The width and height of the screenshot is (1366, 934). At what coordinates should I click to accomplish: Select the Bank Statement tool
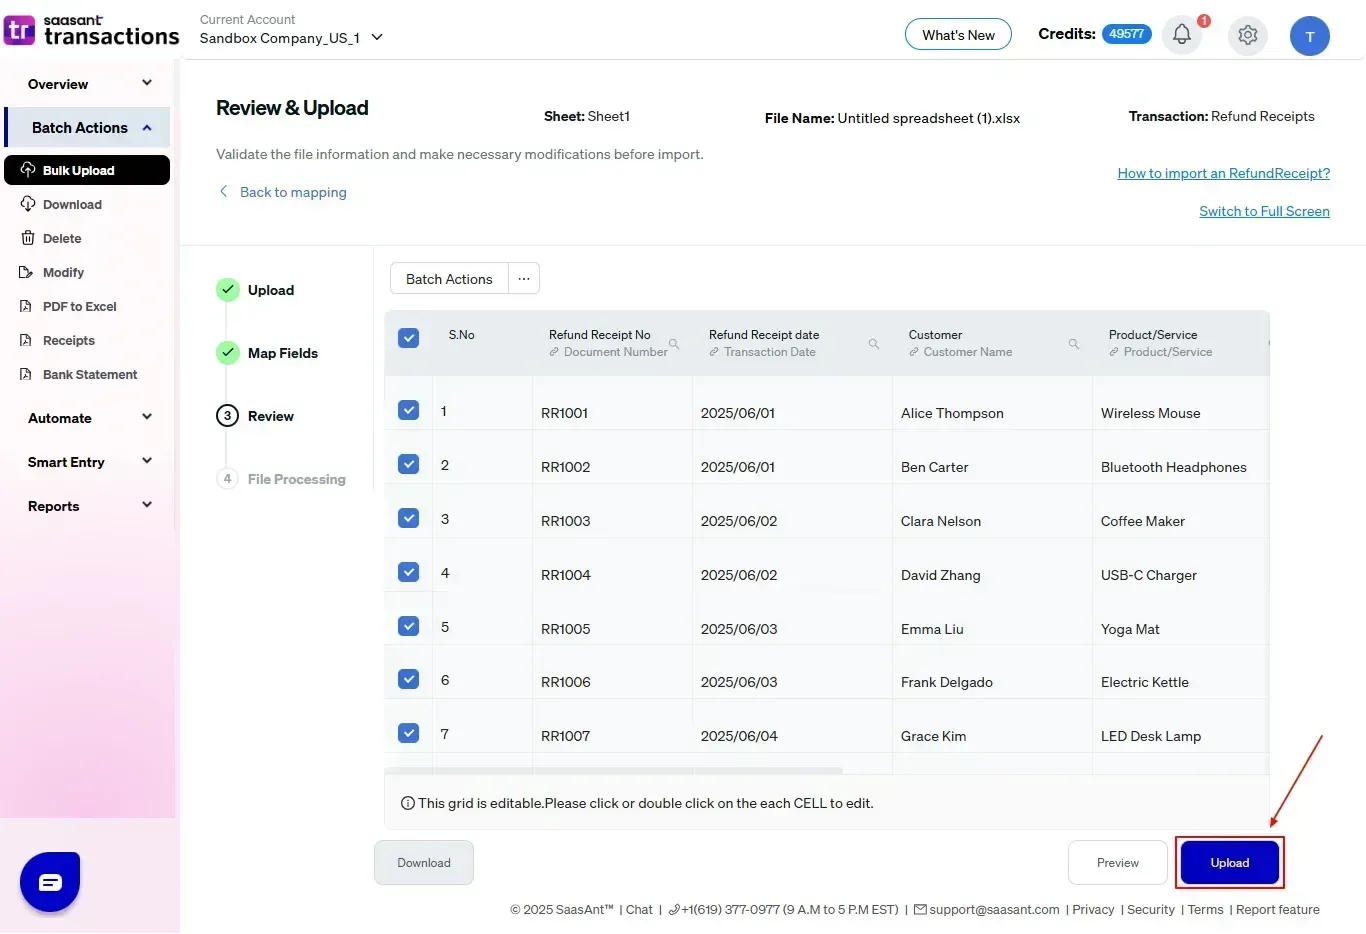[x=88, y=374]
